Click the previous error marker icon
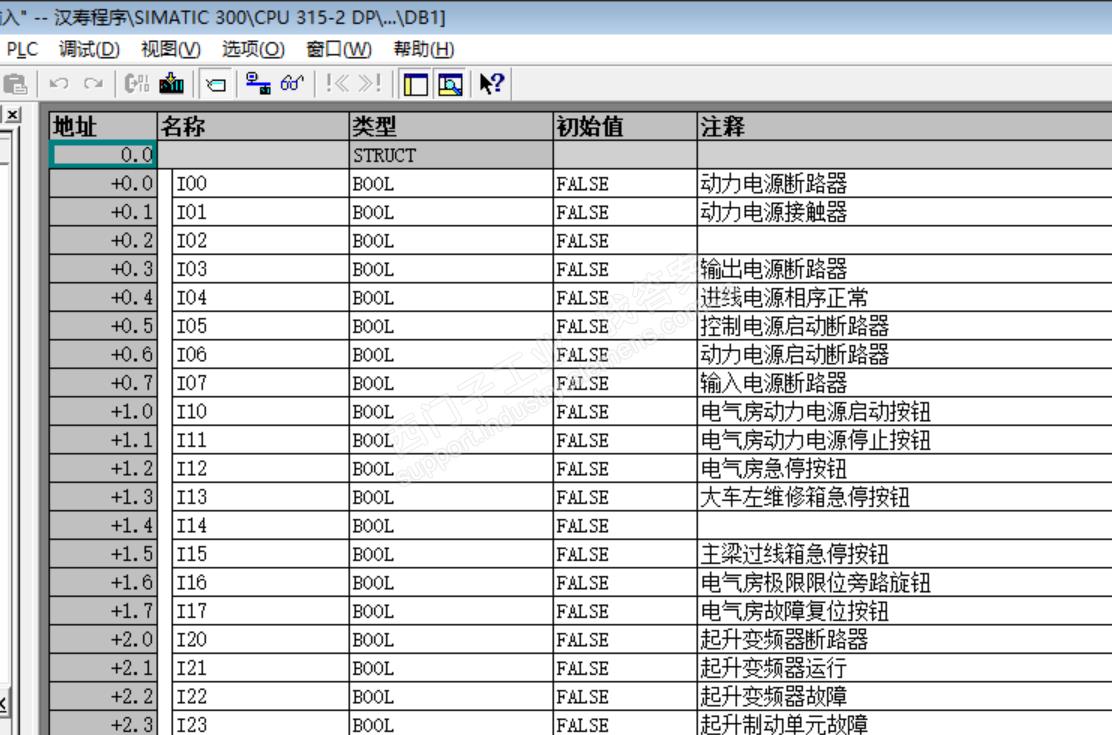1112x735 pixels. coord(337,84)
